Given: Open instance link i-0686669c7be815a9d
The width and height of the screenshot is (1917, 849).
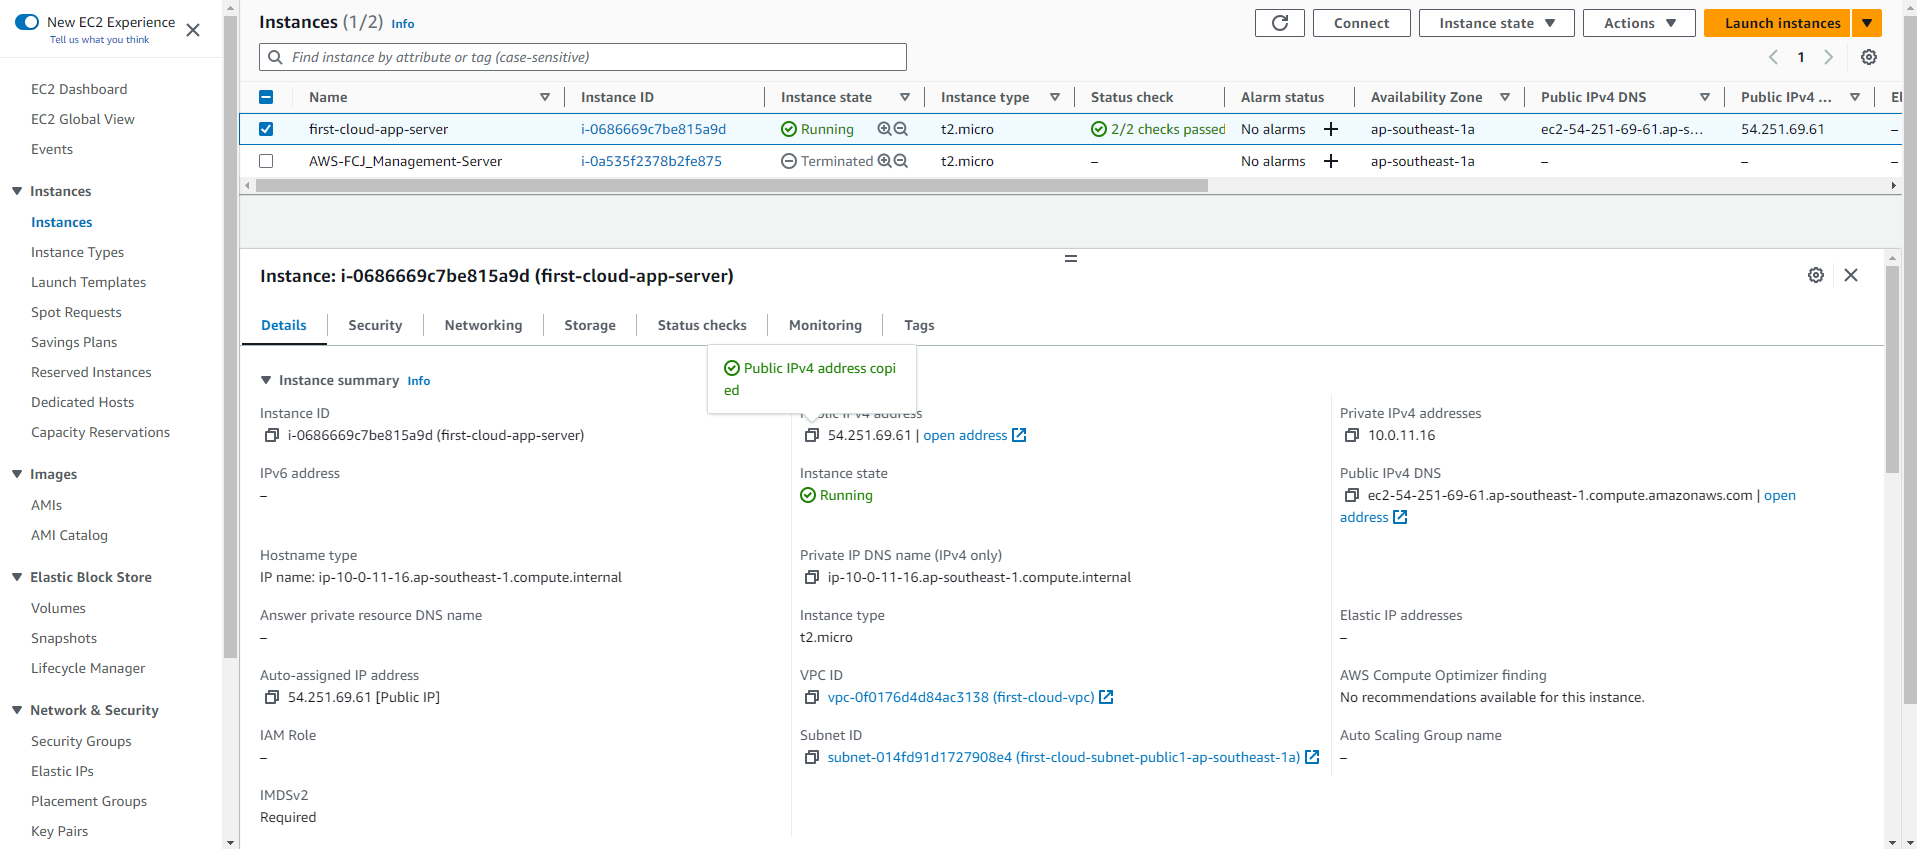Looking at the screenshot, I should [x=653, y=129].
